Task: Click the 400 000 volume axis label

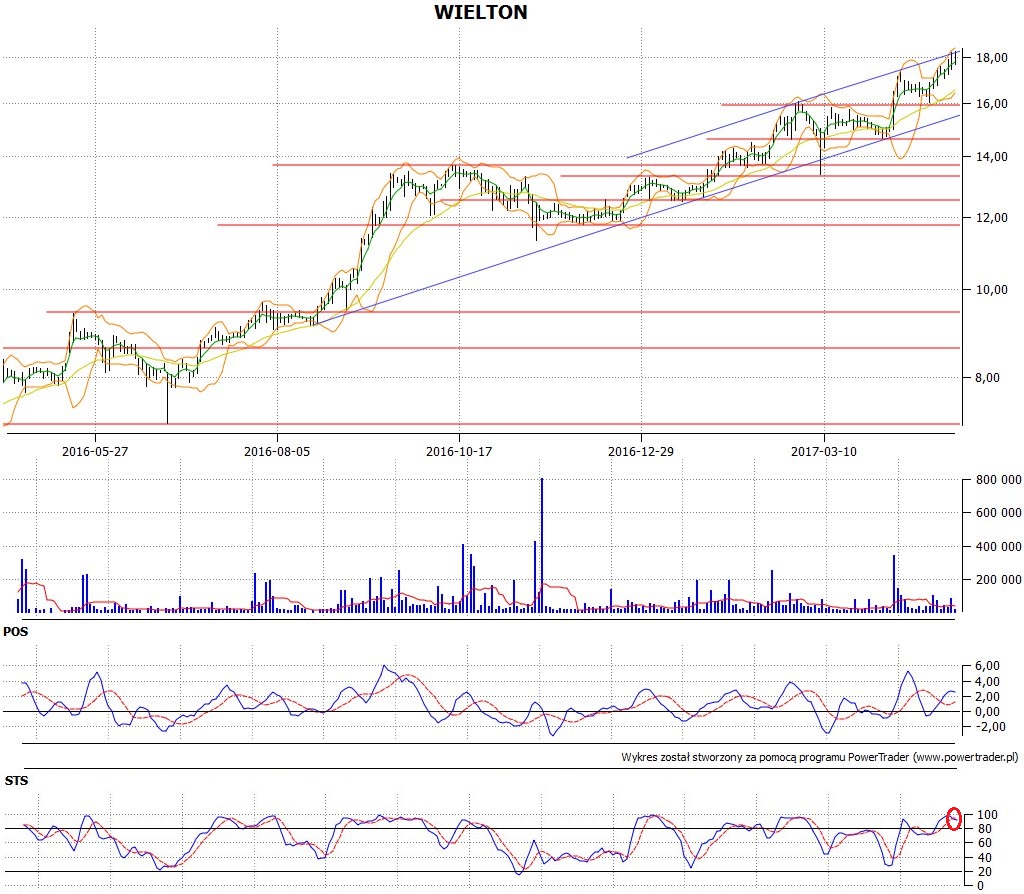Action: [x=999, y=547]
